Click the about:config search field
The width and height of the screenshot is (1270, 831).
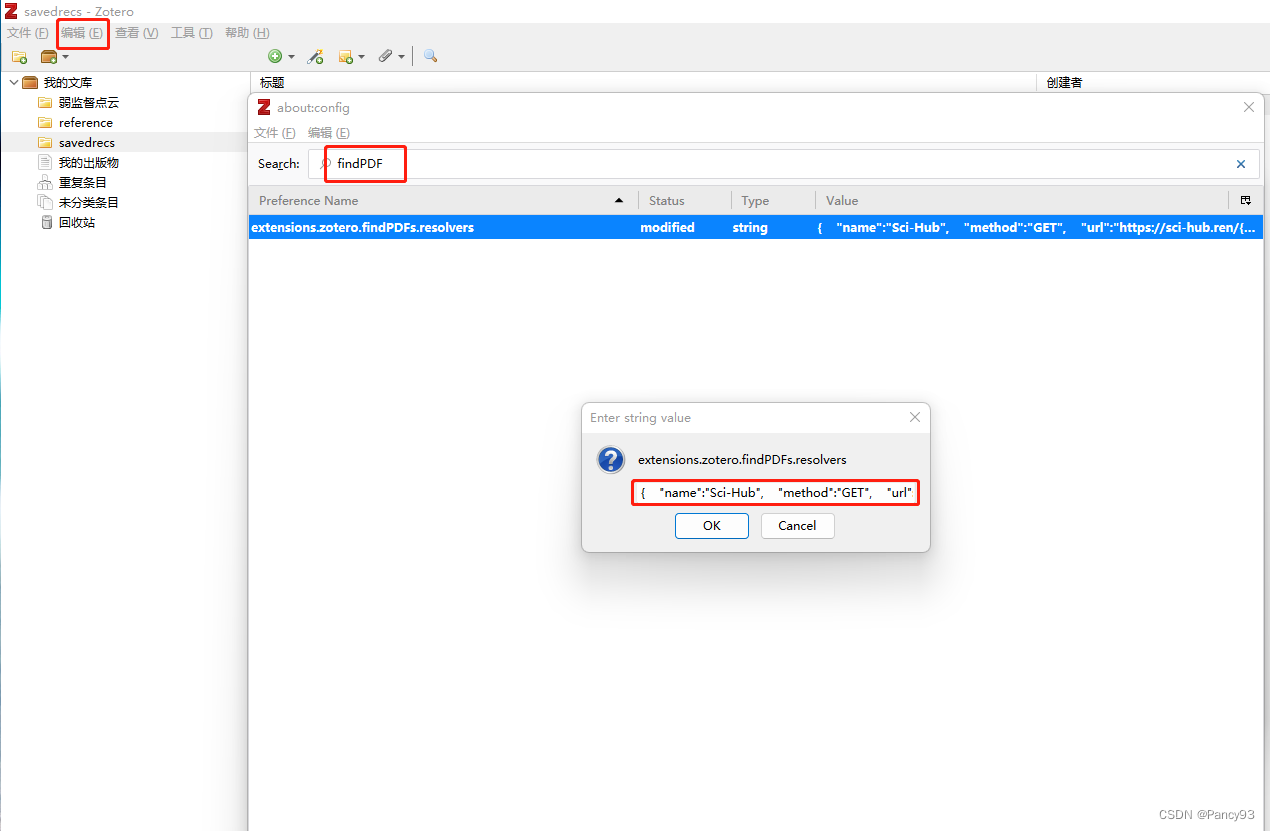[783, 164]
